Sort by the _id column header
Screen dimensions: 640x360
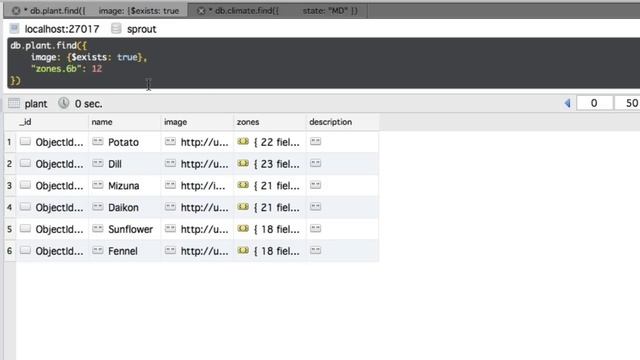tap(52, 122)
